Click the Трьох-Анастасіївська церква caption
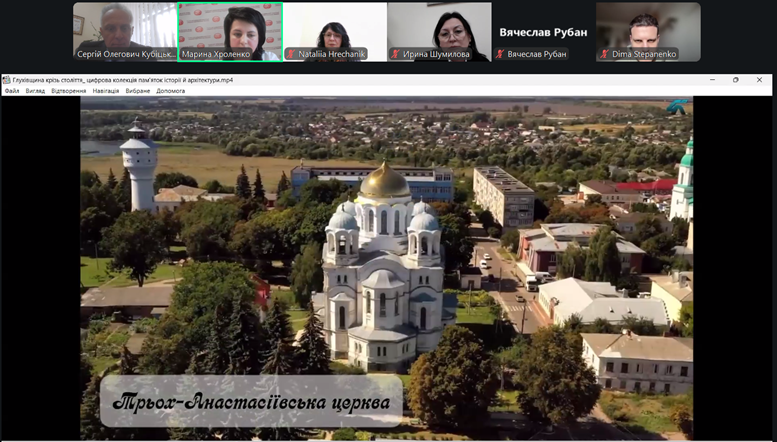The width and height of the screenshot is (777, 442). click(251, 402)
